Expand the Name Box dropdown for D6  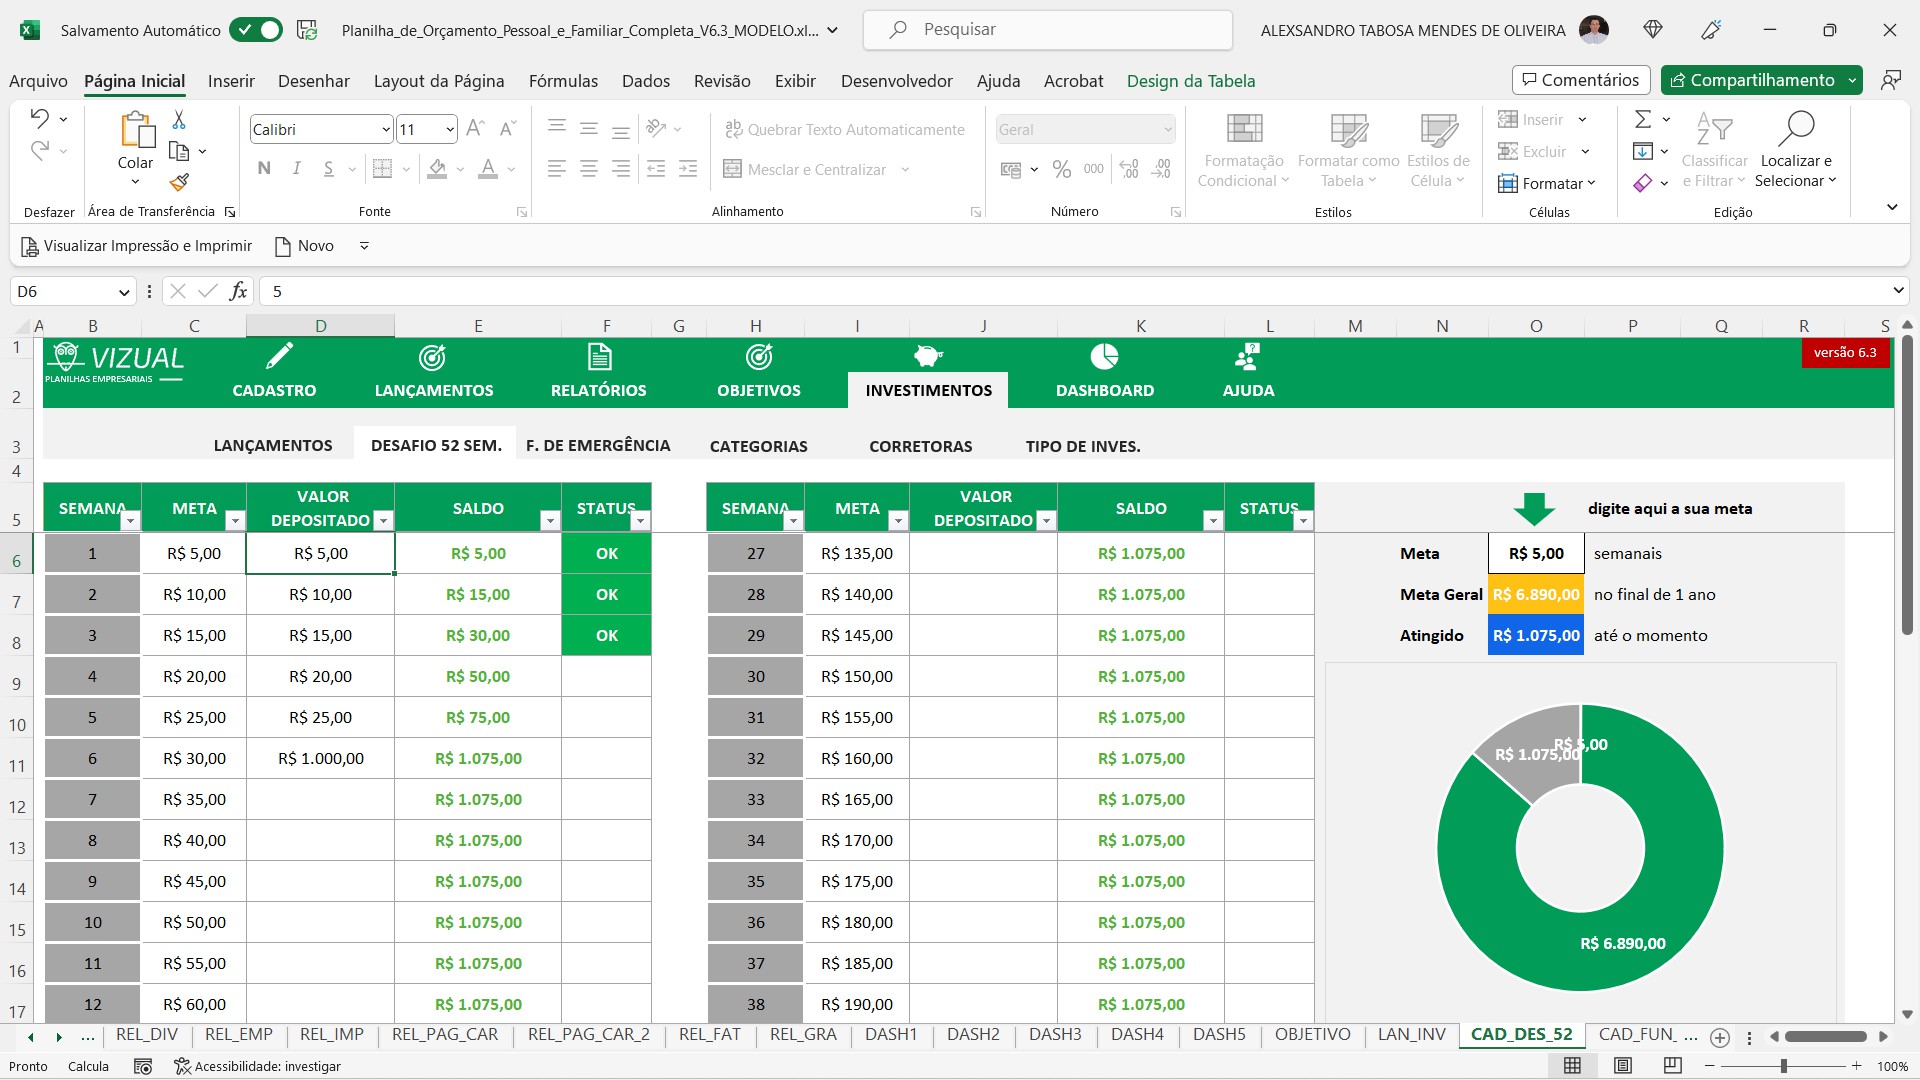(124, 292)
